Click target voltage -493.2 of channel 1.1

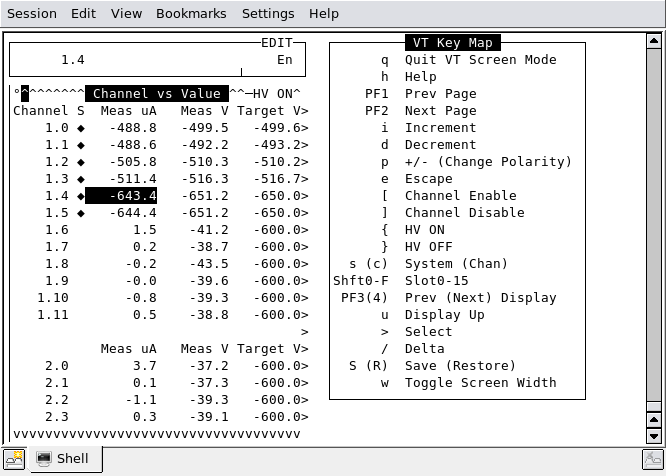pyautogui.click(x=279, y=145)
